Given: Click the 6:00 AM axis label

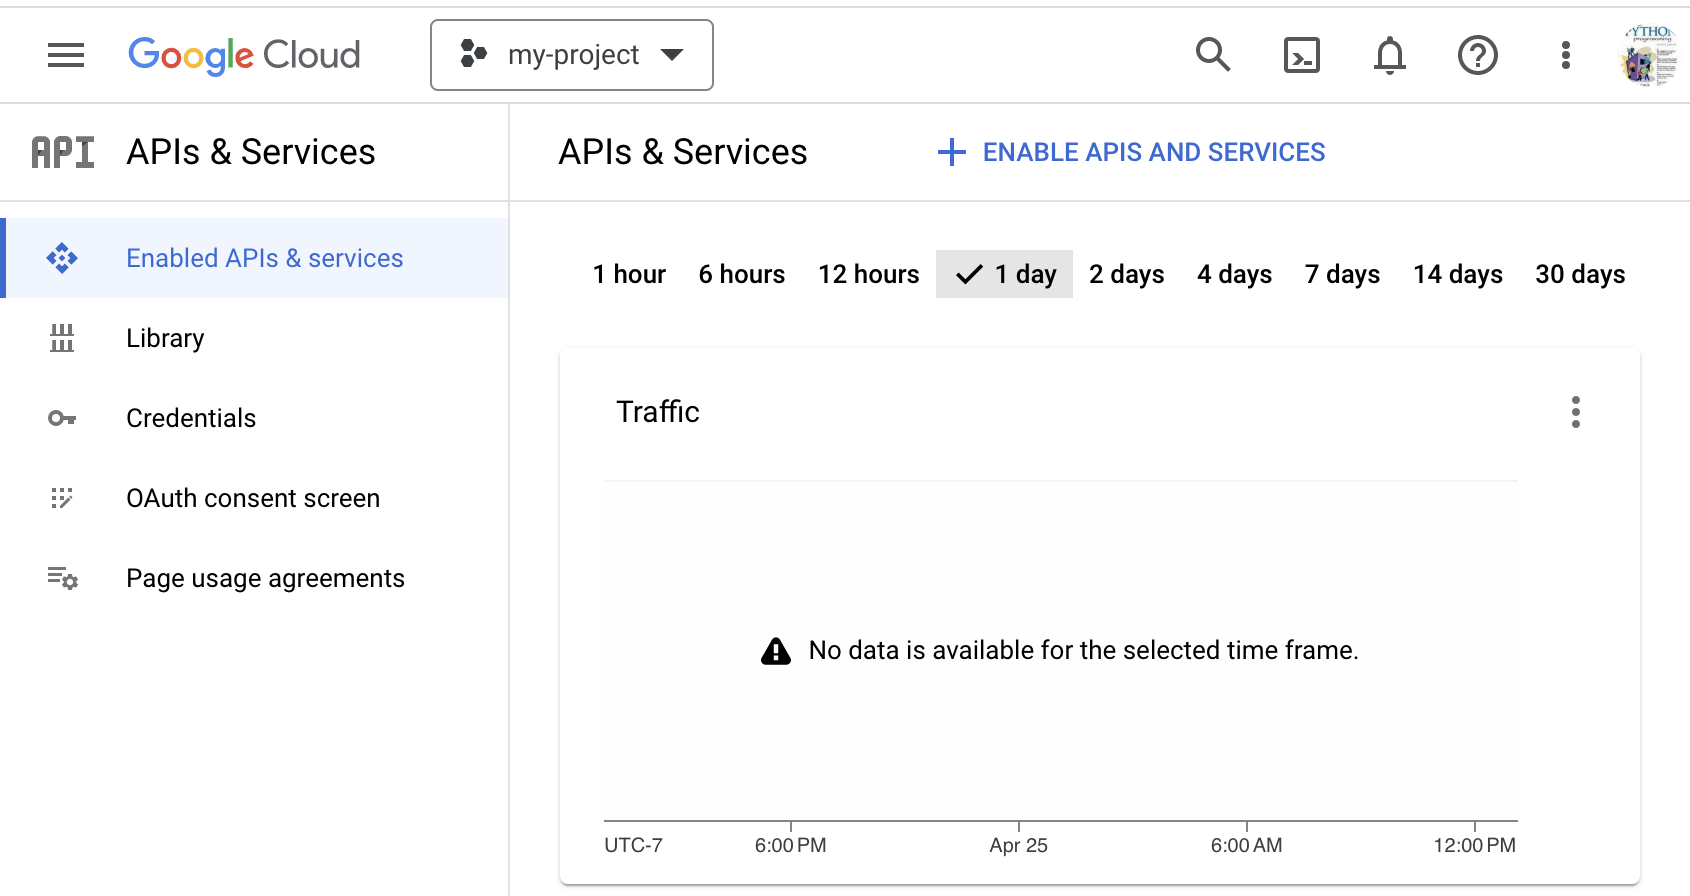Looking at the screenshot, I should click(x=1247, y=845).
